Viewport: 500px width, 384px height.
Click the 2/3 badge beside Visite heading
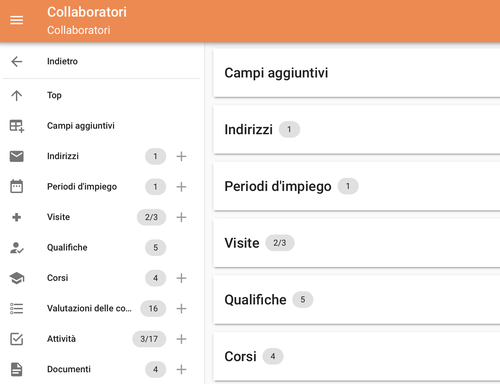280,243
